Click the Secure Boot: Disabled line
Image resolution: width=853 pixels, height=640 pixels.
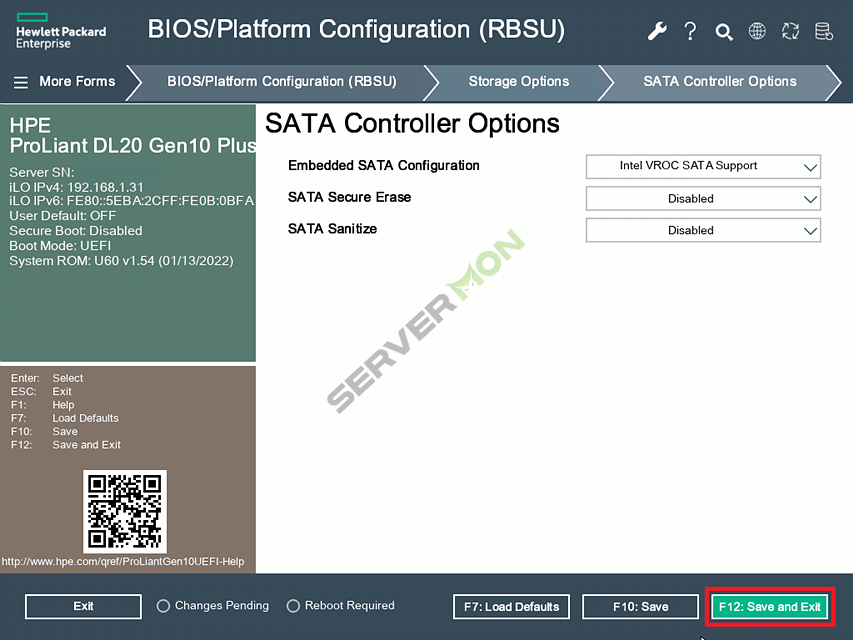coord(76,231)
